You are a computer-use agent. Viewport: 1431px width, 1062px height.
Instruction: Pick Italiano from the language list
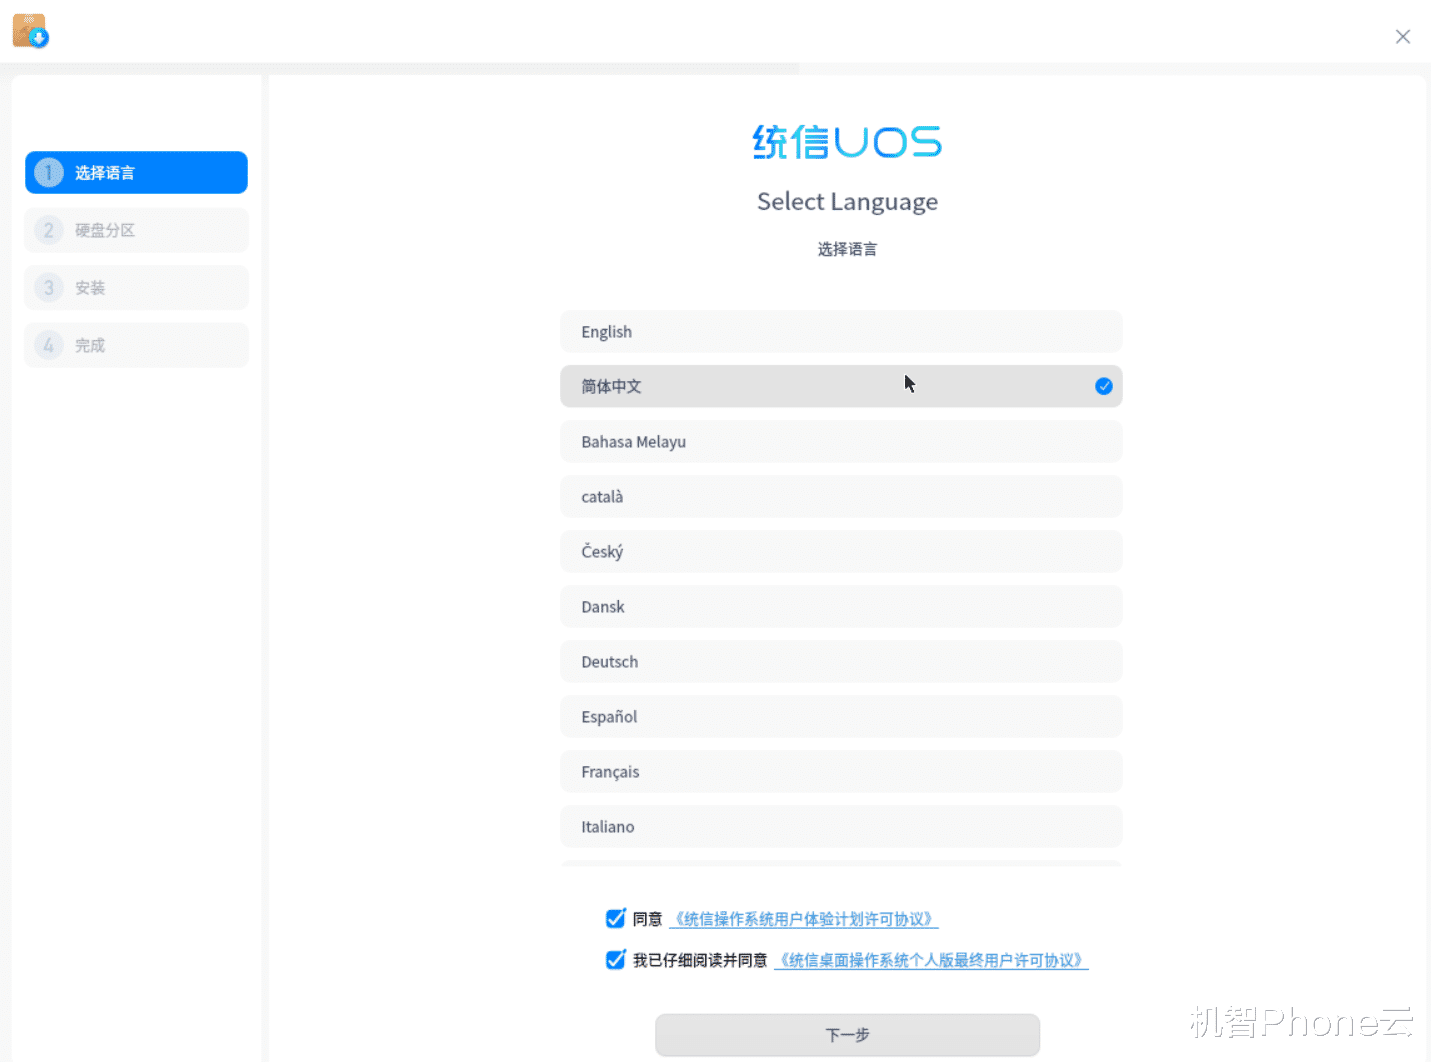(841, 827)
